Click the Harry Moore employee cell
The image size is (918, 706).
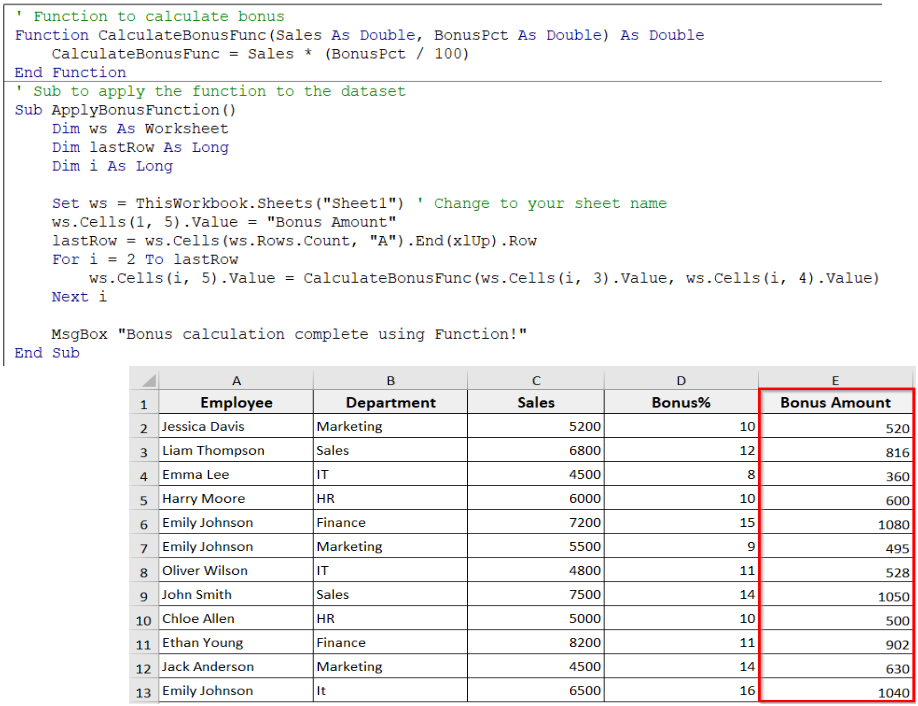click(x=236, y=499)
